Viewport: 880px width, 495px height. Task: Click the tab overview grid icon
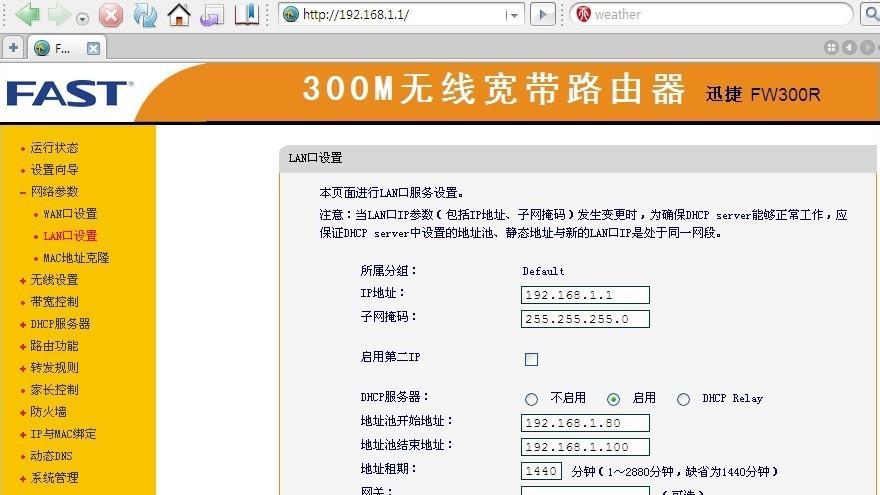coord(831,48)
